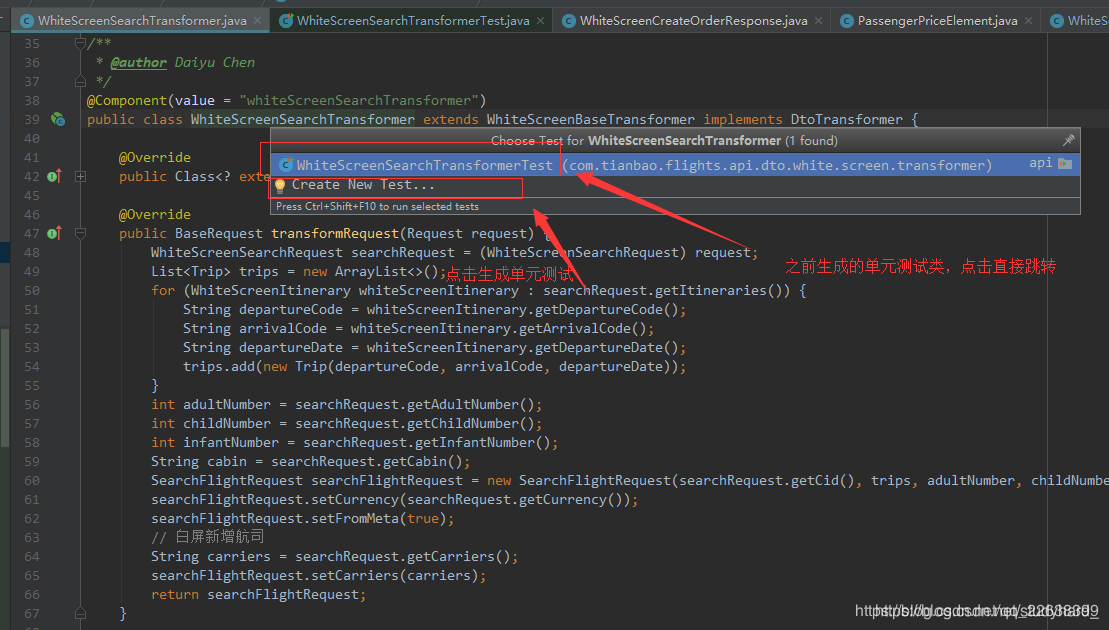Close PassengerPriceElement.java tab
1109x630 pixels.
point(1028,21)
